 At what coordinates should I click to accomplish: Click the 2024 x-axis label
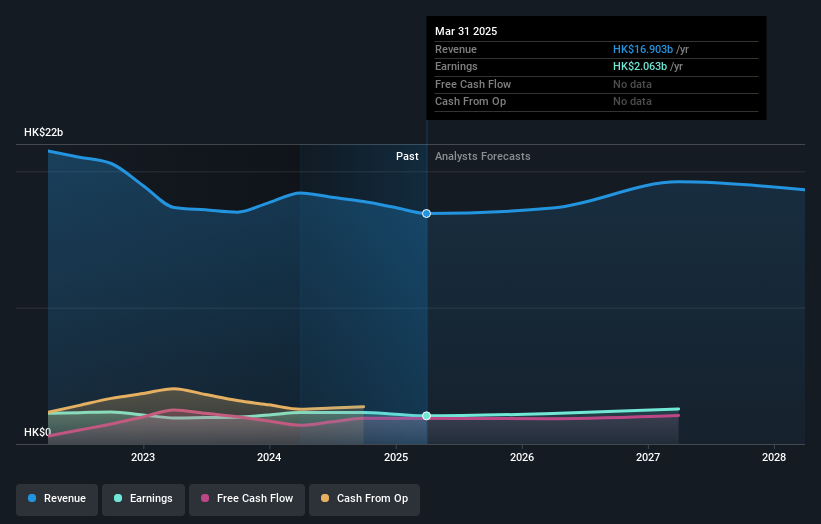pyautogui.click(x=269, y=457)
